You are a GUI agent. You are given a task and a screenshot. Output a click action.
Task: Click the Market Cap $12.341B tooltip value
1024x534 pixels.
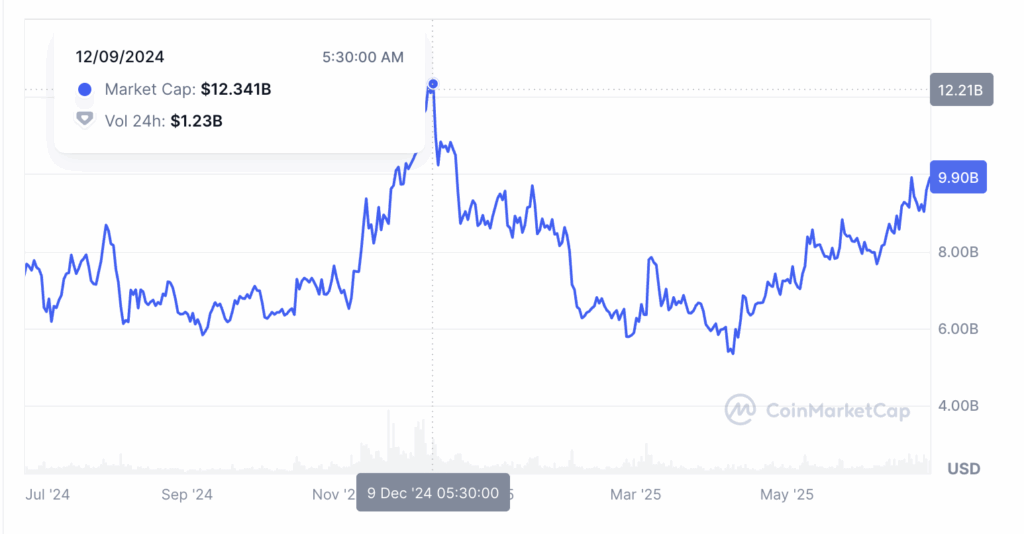236,89
